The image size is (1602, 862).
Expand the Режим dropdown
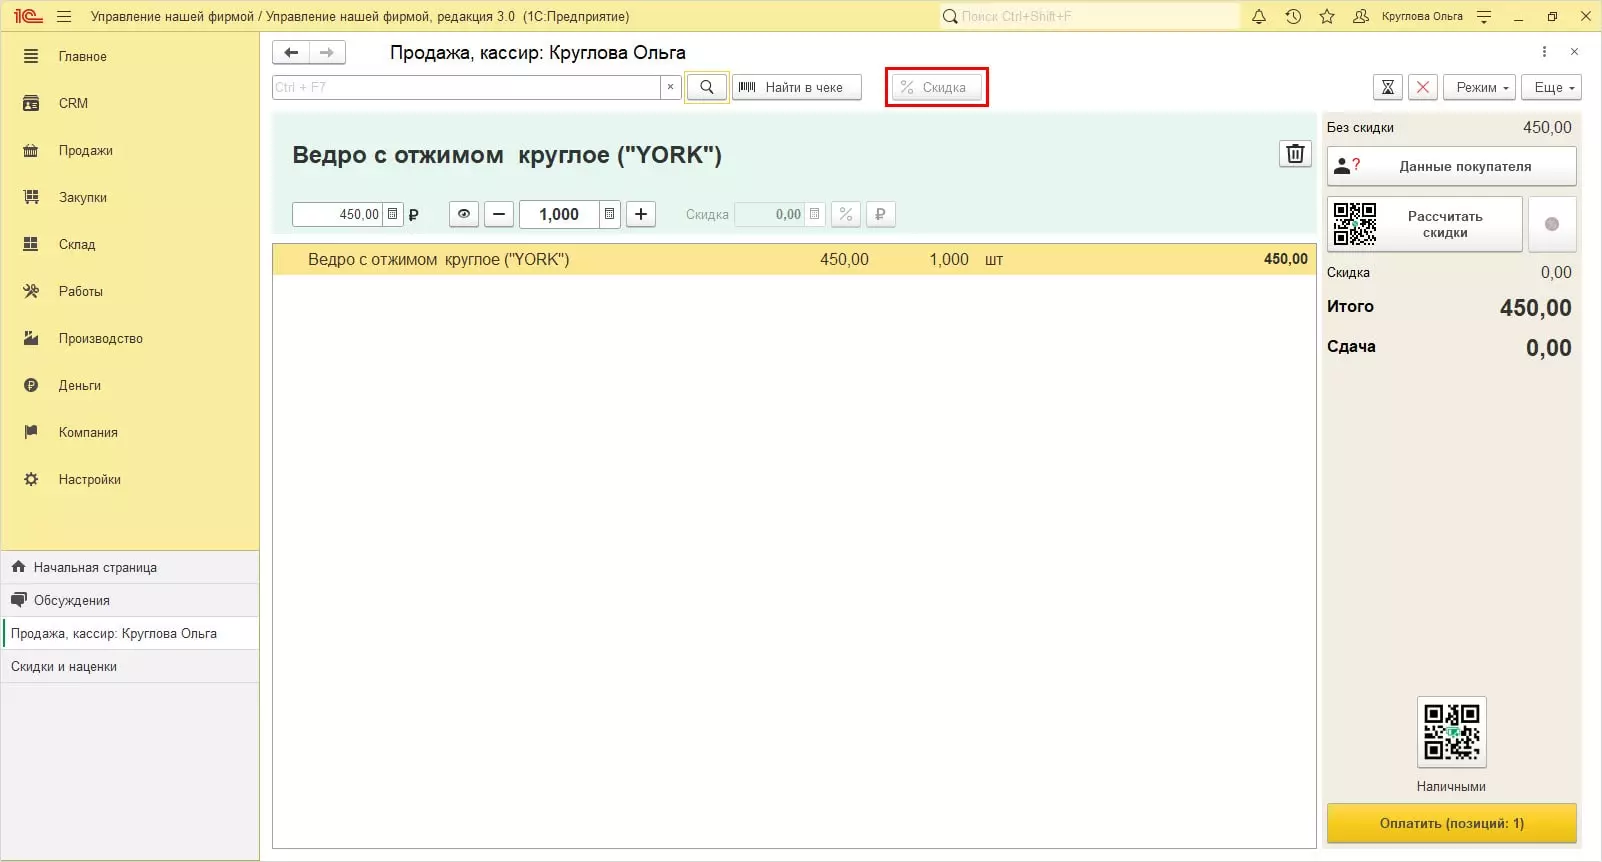pos(1480,87)
